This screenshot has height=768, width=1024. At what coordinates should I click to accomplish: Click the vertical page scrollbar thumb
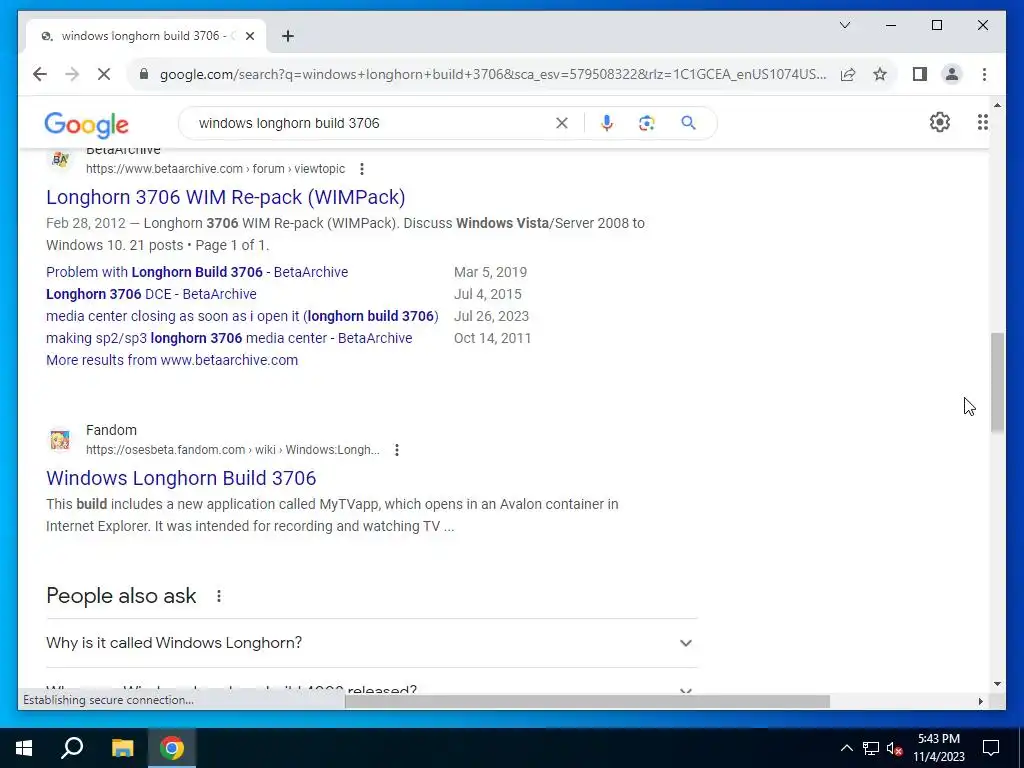click(x=997, y=383)
